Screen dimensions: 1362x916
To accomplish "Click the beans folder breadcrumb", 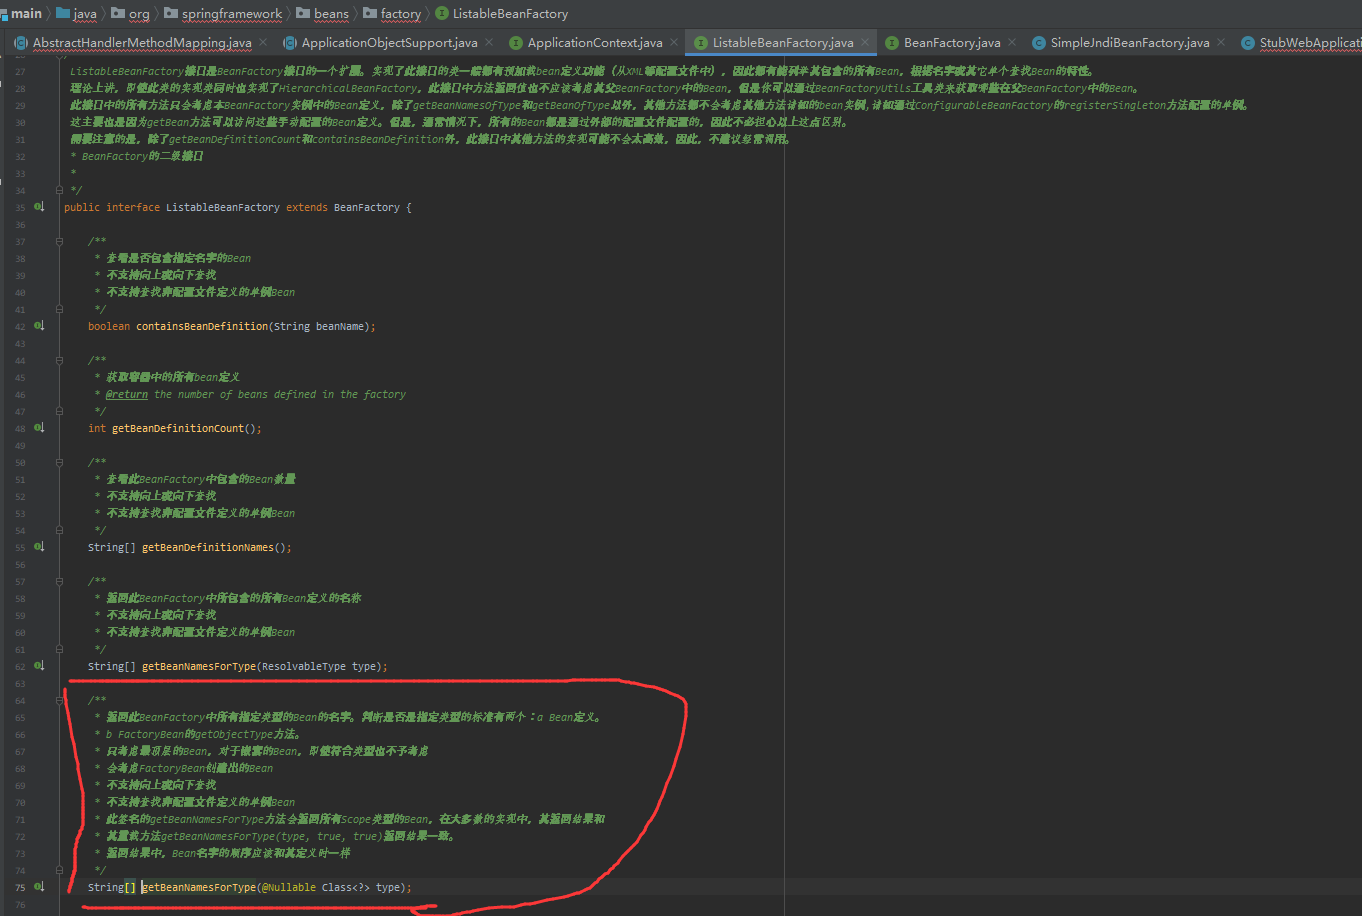I will (x=323, y=13).
